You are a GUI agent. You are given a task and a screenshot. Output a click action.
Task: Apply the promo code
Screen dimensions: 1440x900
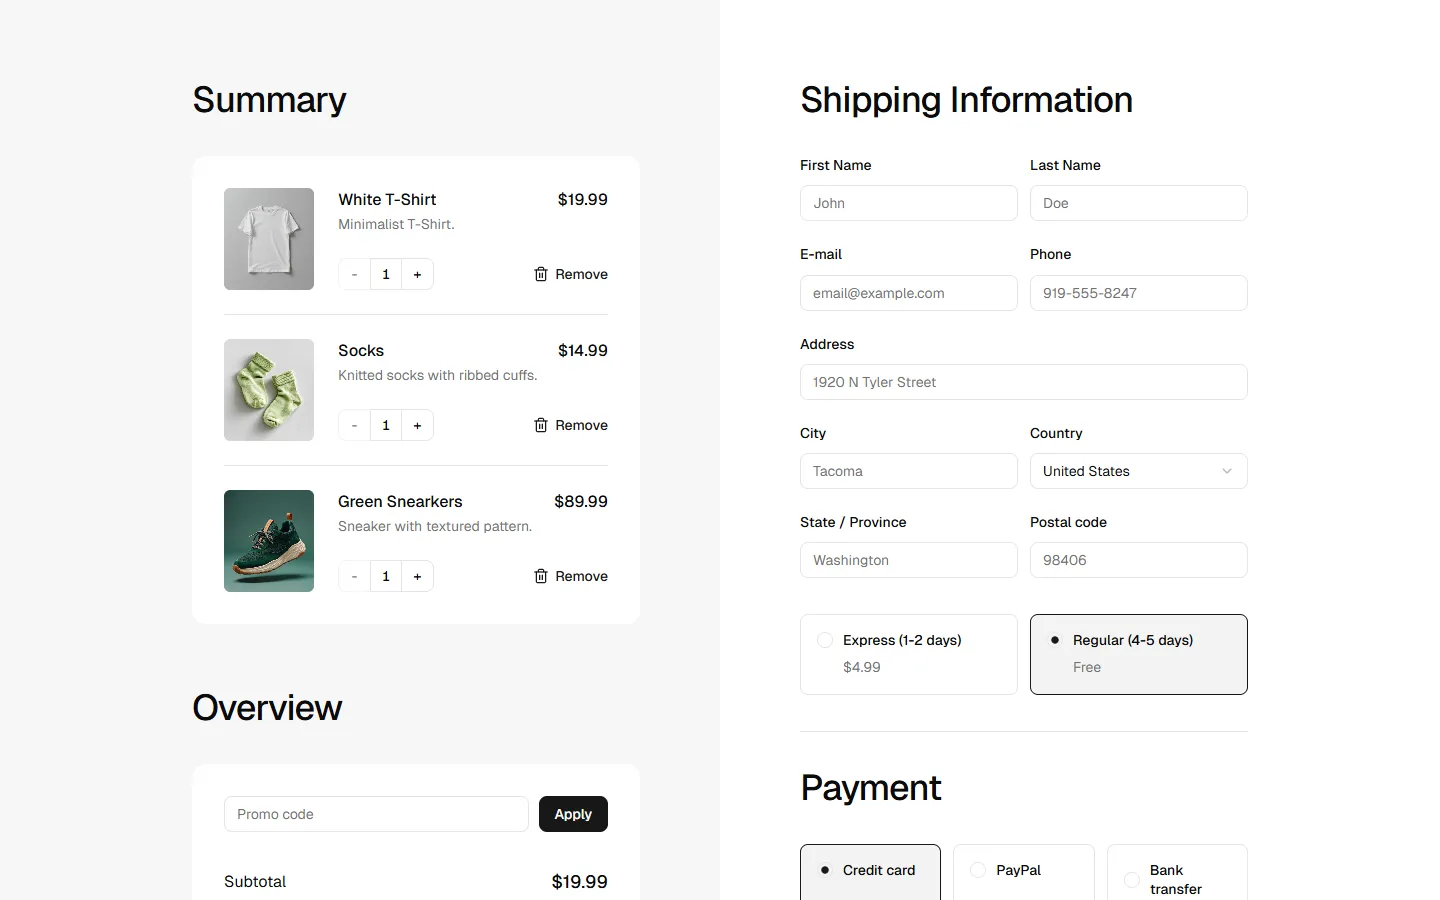coord(573,814)
